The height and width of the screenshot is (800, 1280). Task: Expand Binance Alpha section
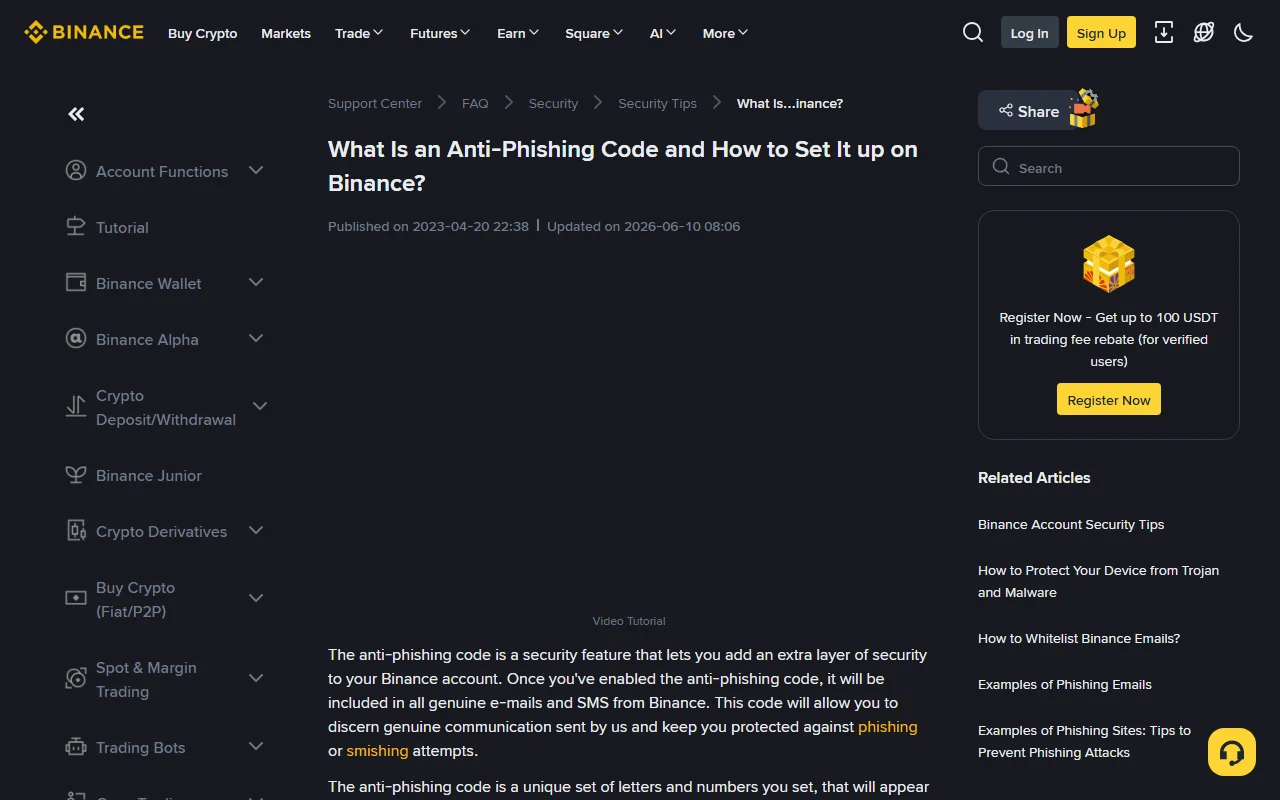click(256, 339)
